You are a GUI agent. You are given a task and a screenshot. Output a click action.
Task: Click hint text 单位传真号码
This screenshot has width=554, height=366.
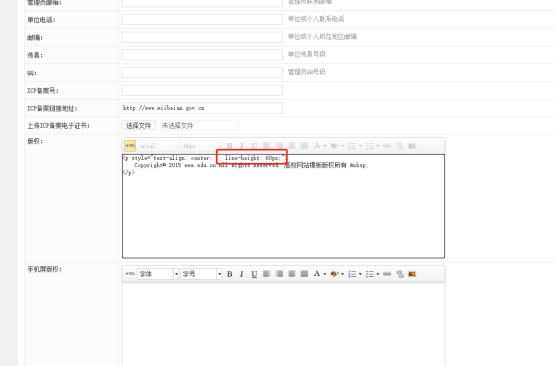pyautogui.click(x=306, y=54)
